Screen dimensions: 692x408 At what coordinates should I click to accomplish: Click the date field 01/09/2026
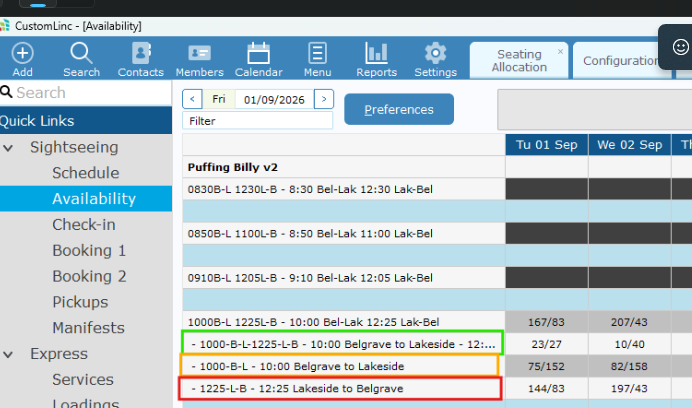click(275, 99)
